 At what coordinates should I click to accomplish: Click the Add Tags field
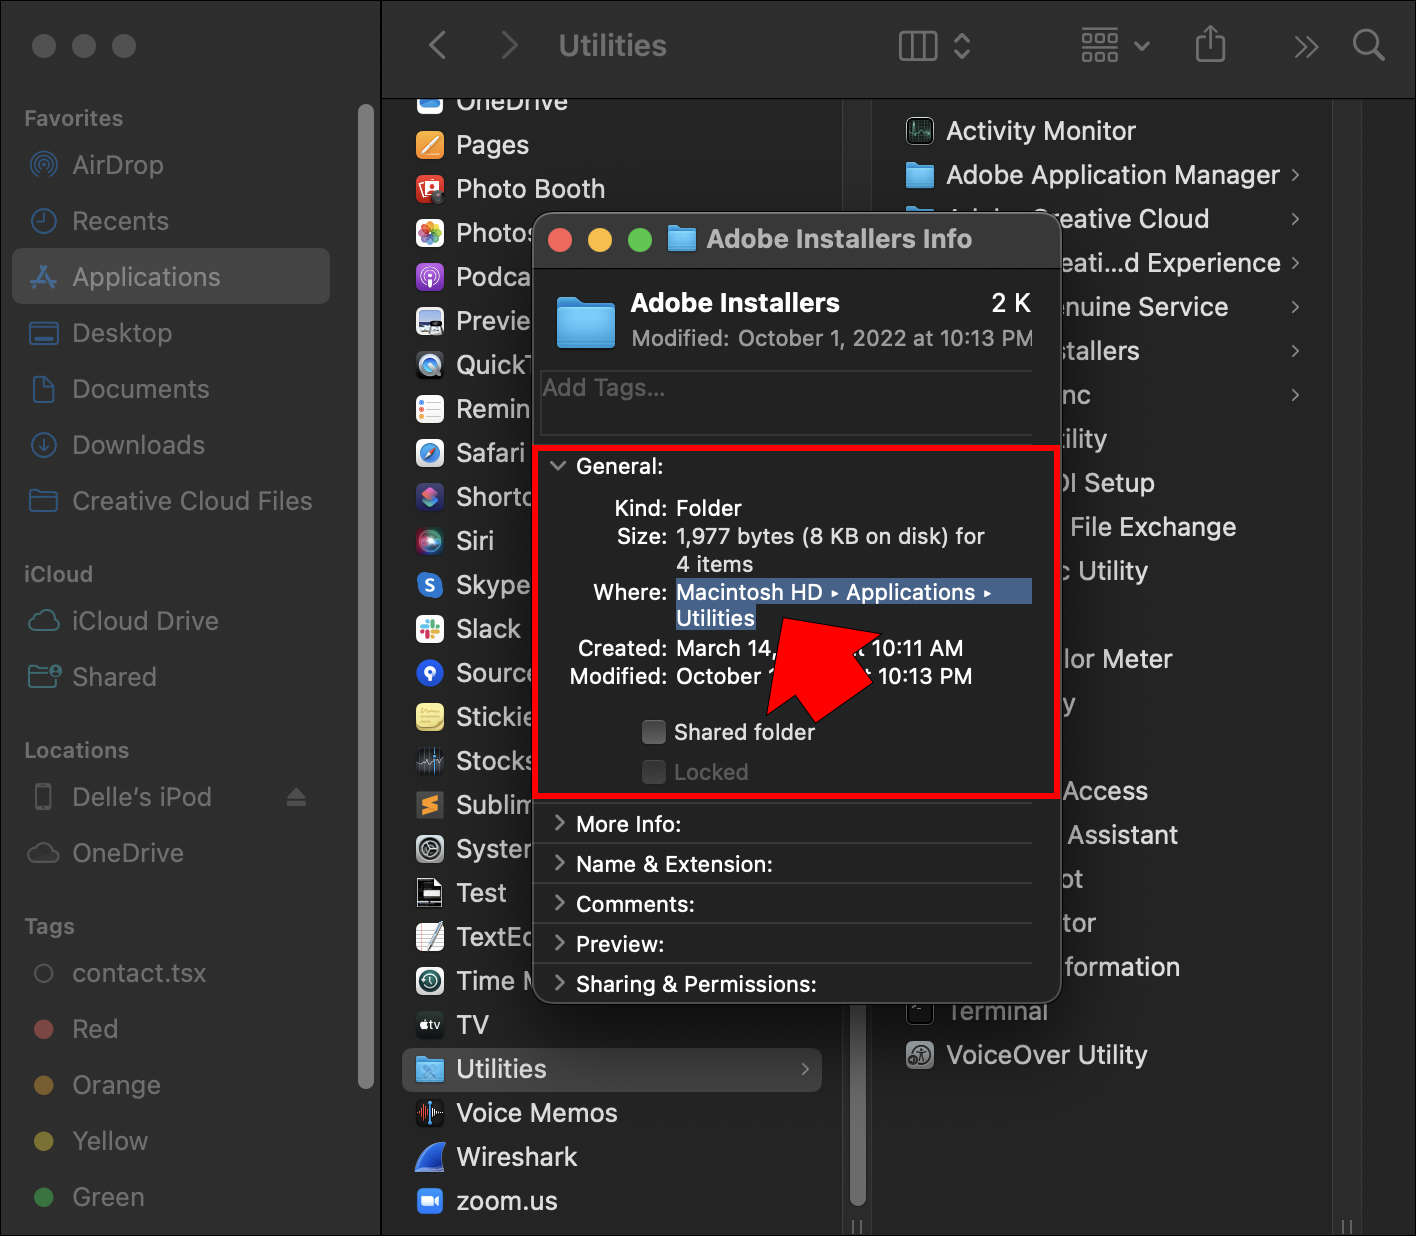click(x=785, y=389)
